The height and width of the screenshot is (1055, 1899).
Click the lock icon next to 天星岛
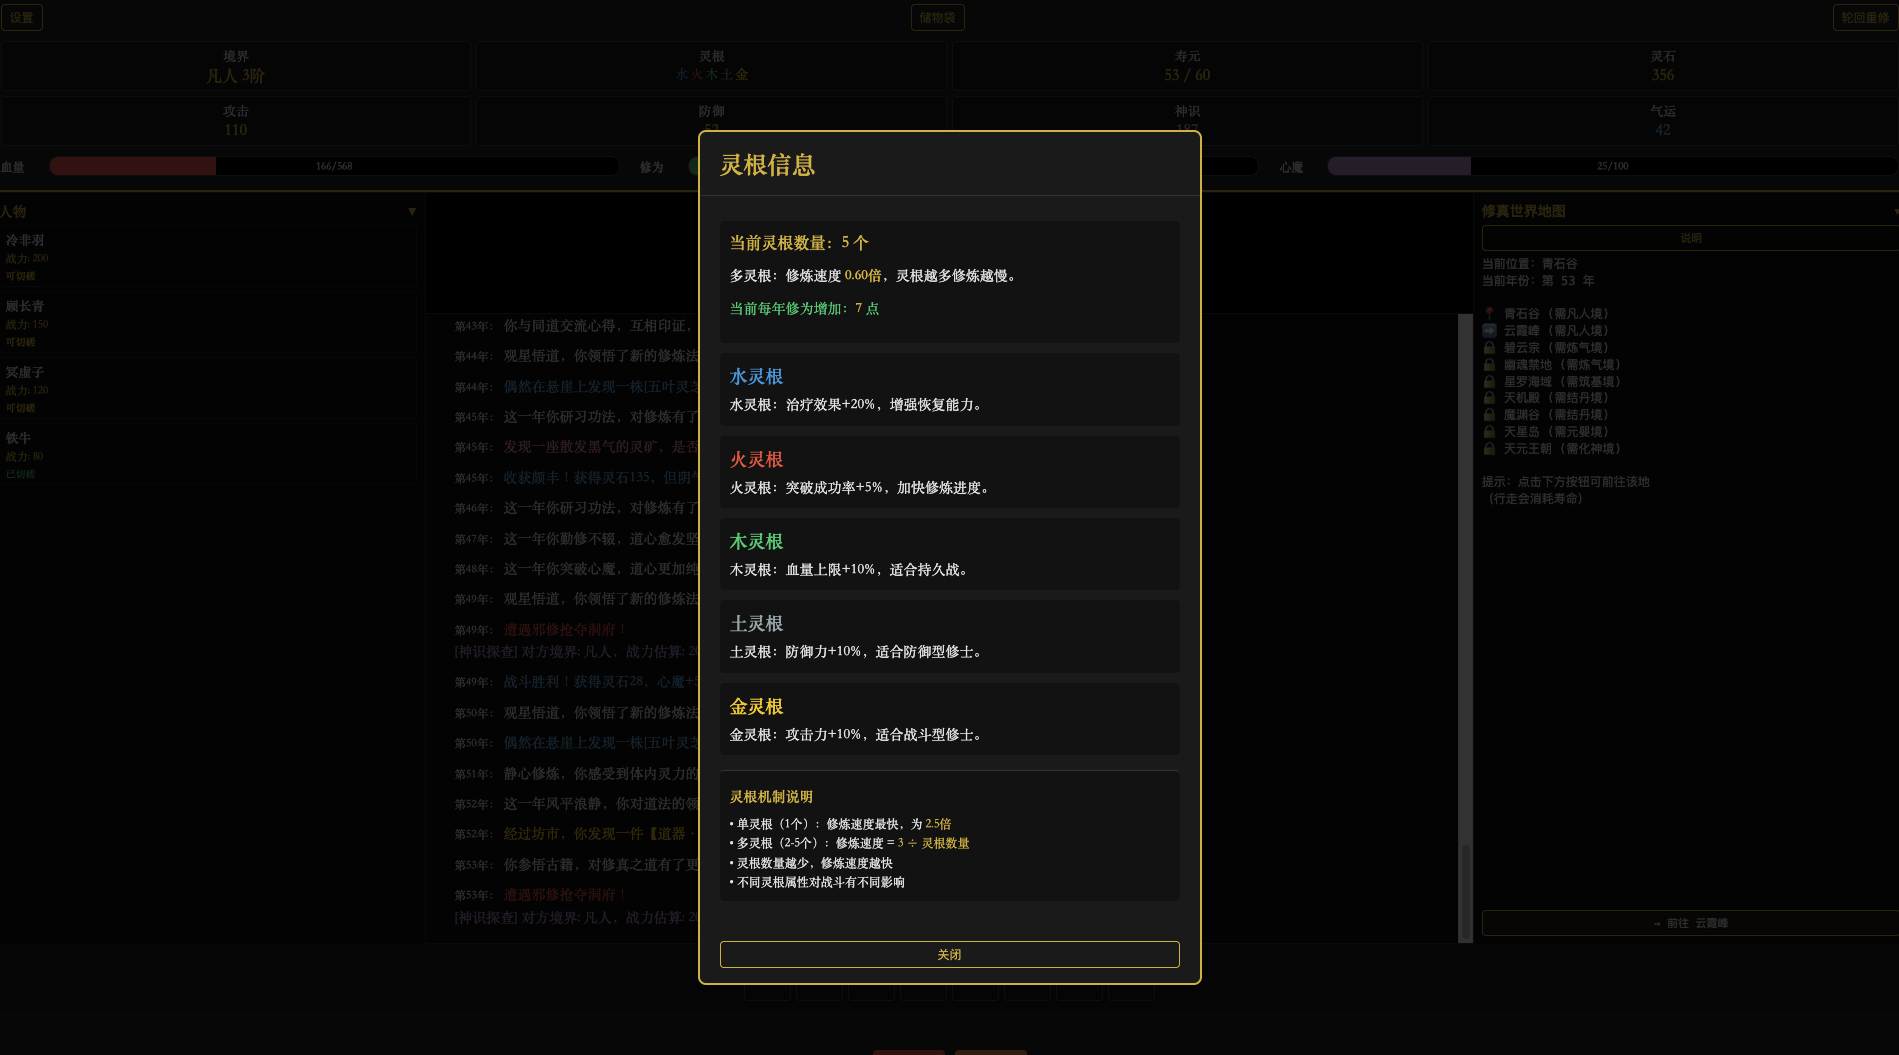pyautogui.click(x=1489, y=431)
